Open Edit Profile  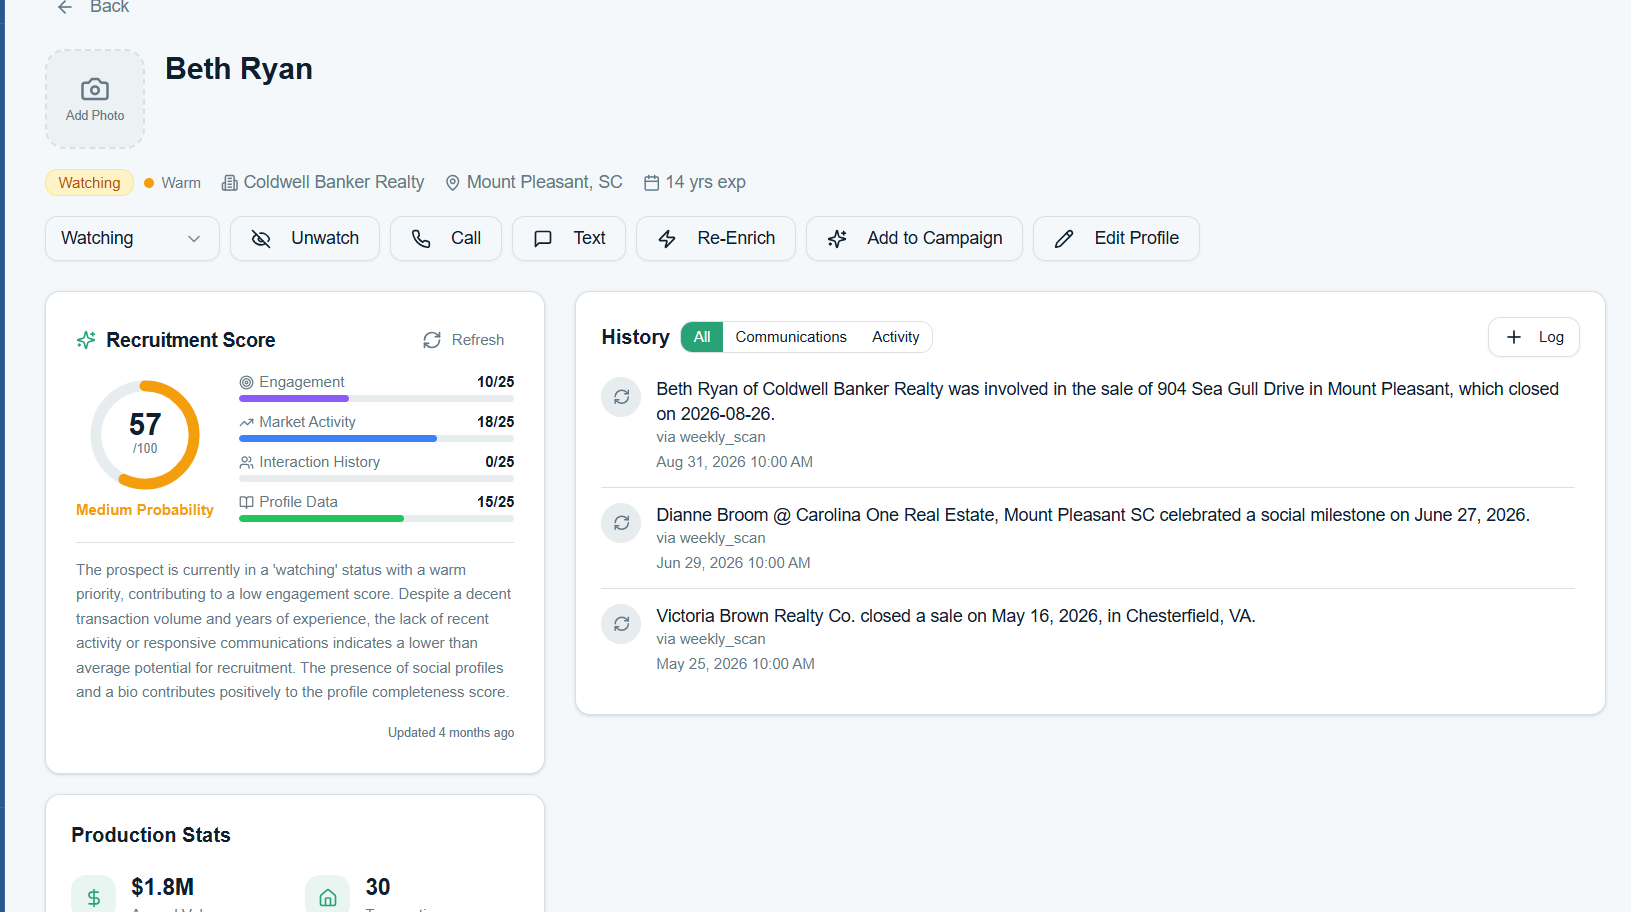pos(1116,238)
